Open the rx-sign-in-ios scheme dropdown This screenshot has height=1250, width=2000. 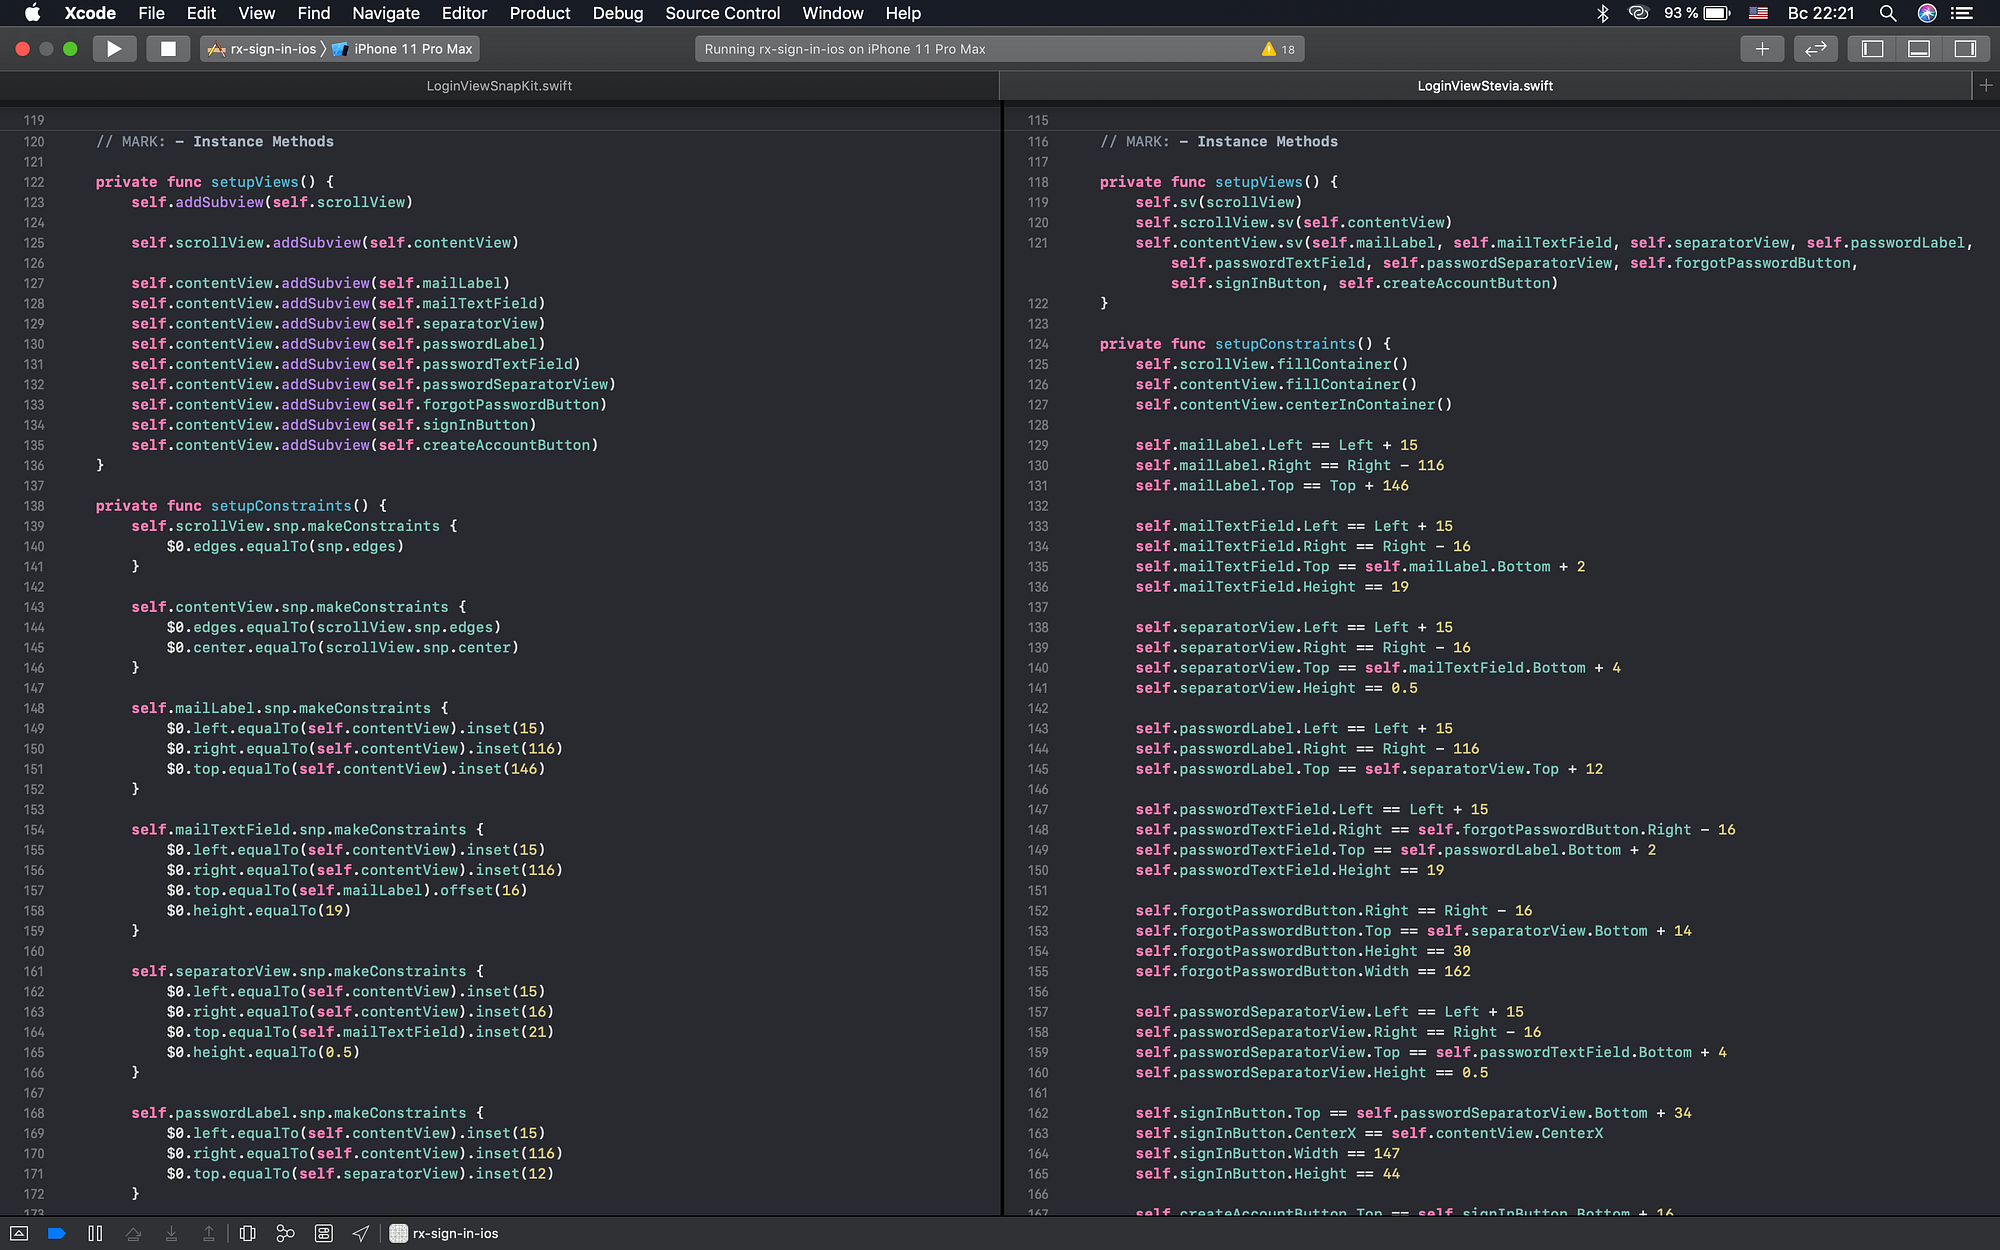tap(264, 49)
